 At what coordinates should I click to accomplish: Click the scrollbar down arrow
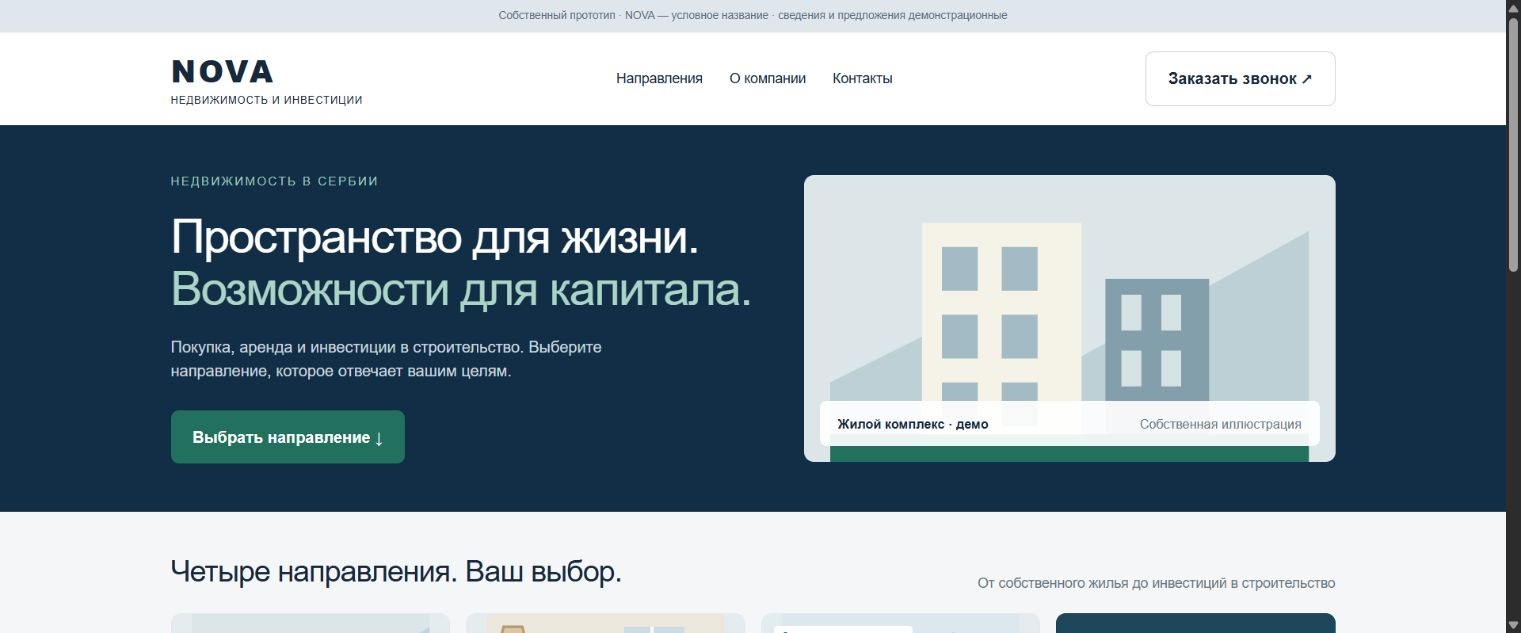coord(1513,625)
